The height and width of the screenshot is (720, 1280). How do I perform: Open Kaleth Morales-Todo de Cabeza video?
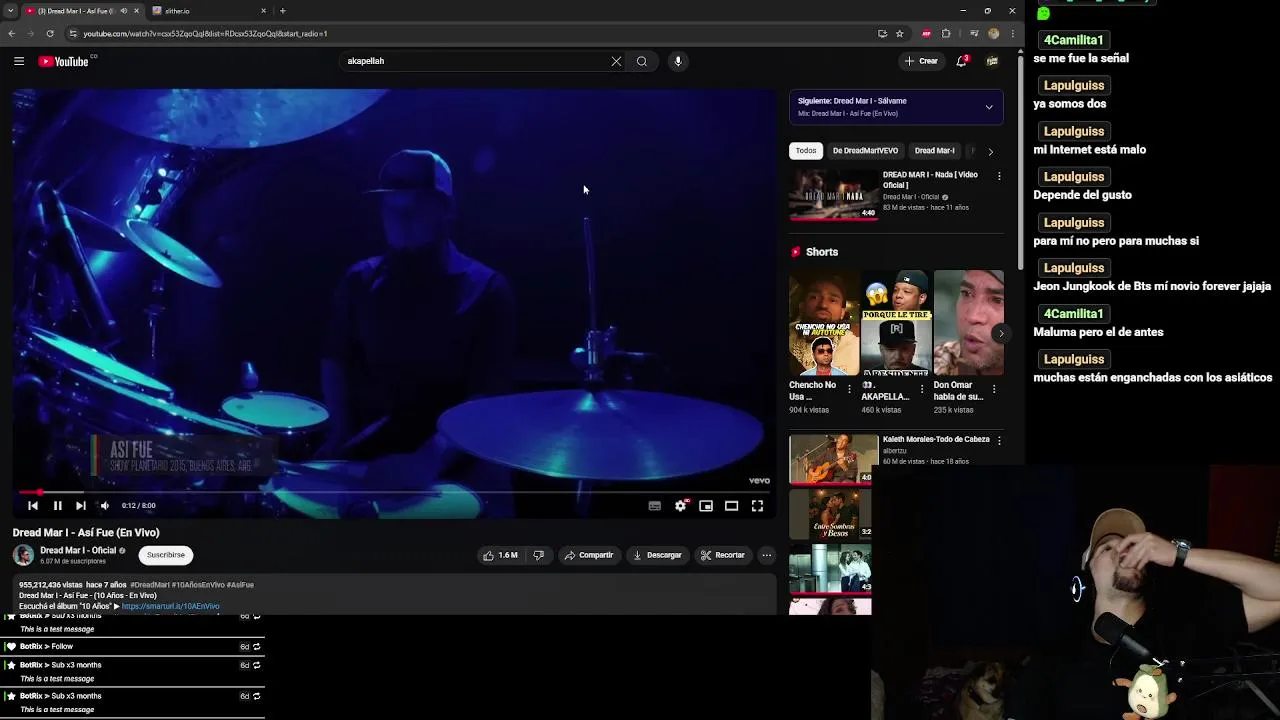coord(834,459)
